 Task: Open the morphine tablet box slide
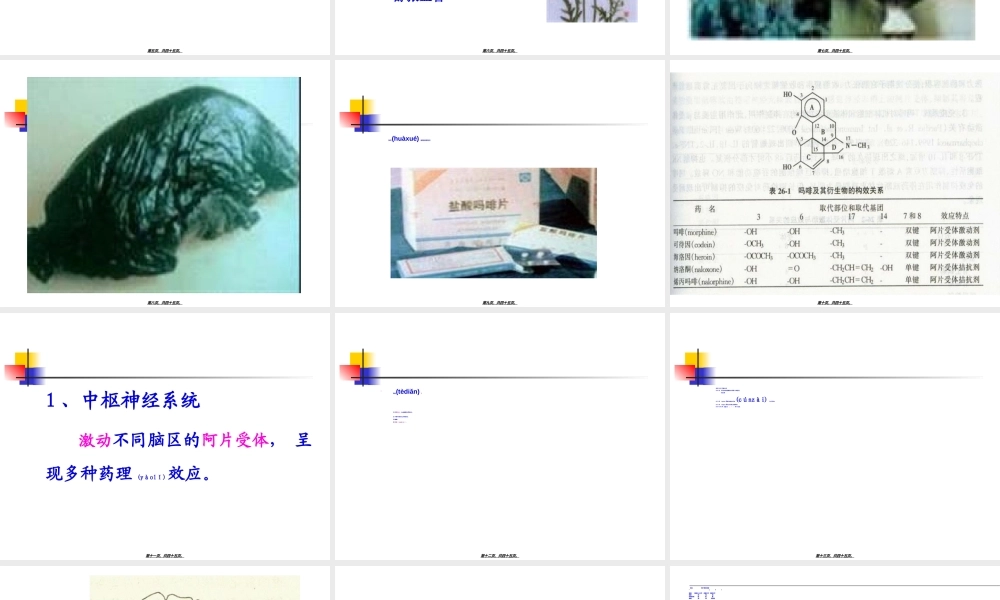coord(499,184)
